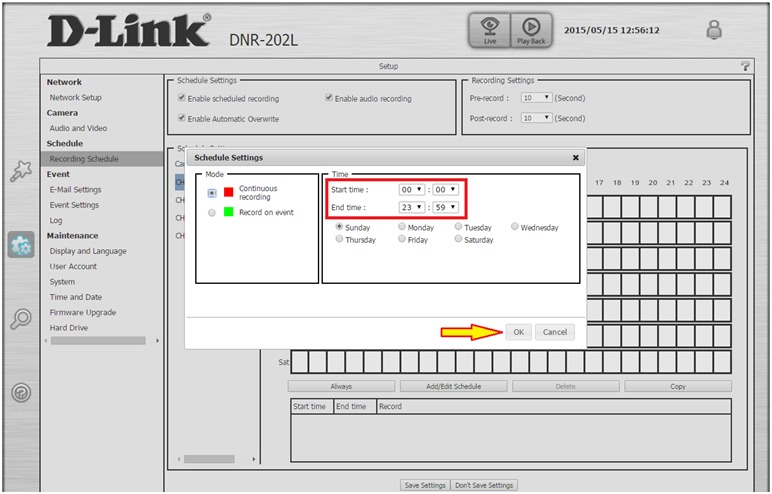Click the red Continuous recording color swatch
Viewport: 772px width, 494px height.
pyautogui.click(x=228, y=192)
